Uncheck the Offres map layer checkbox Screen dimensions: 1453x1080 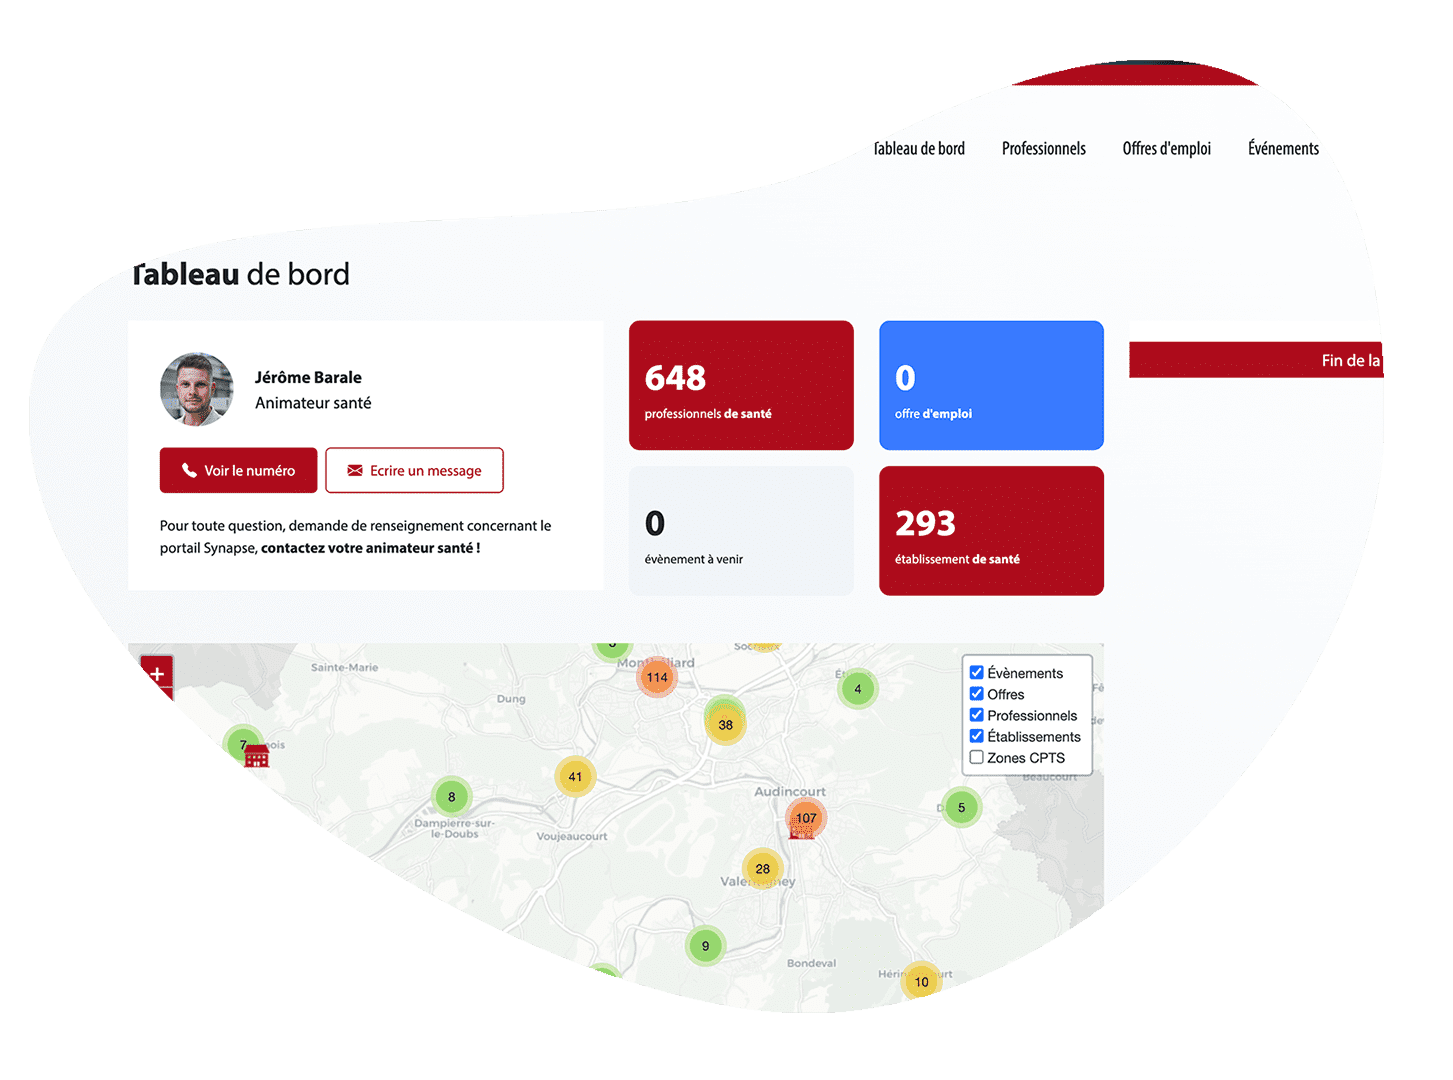point(977,693)
